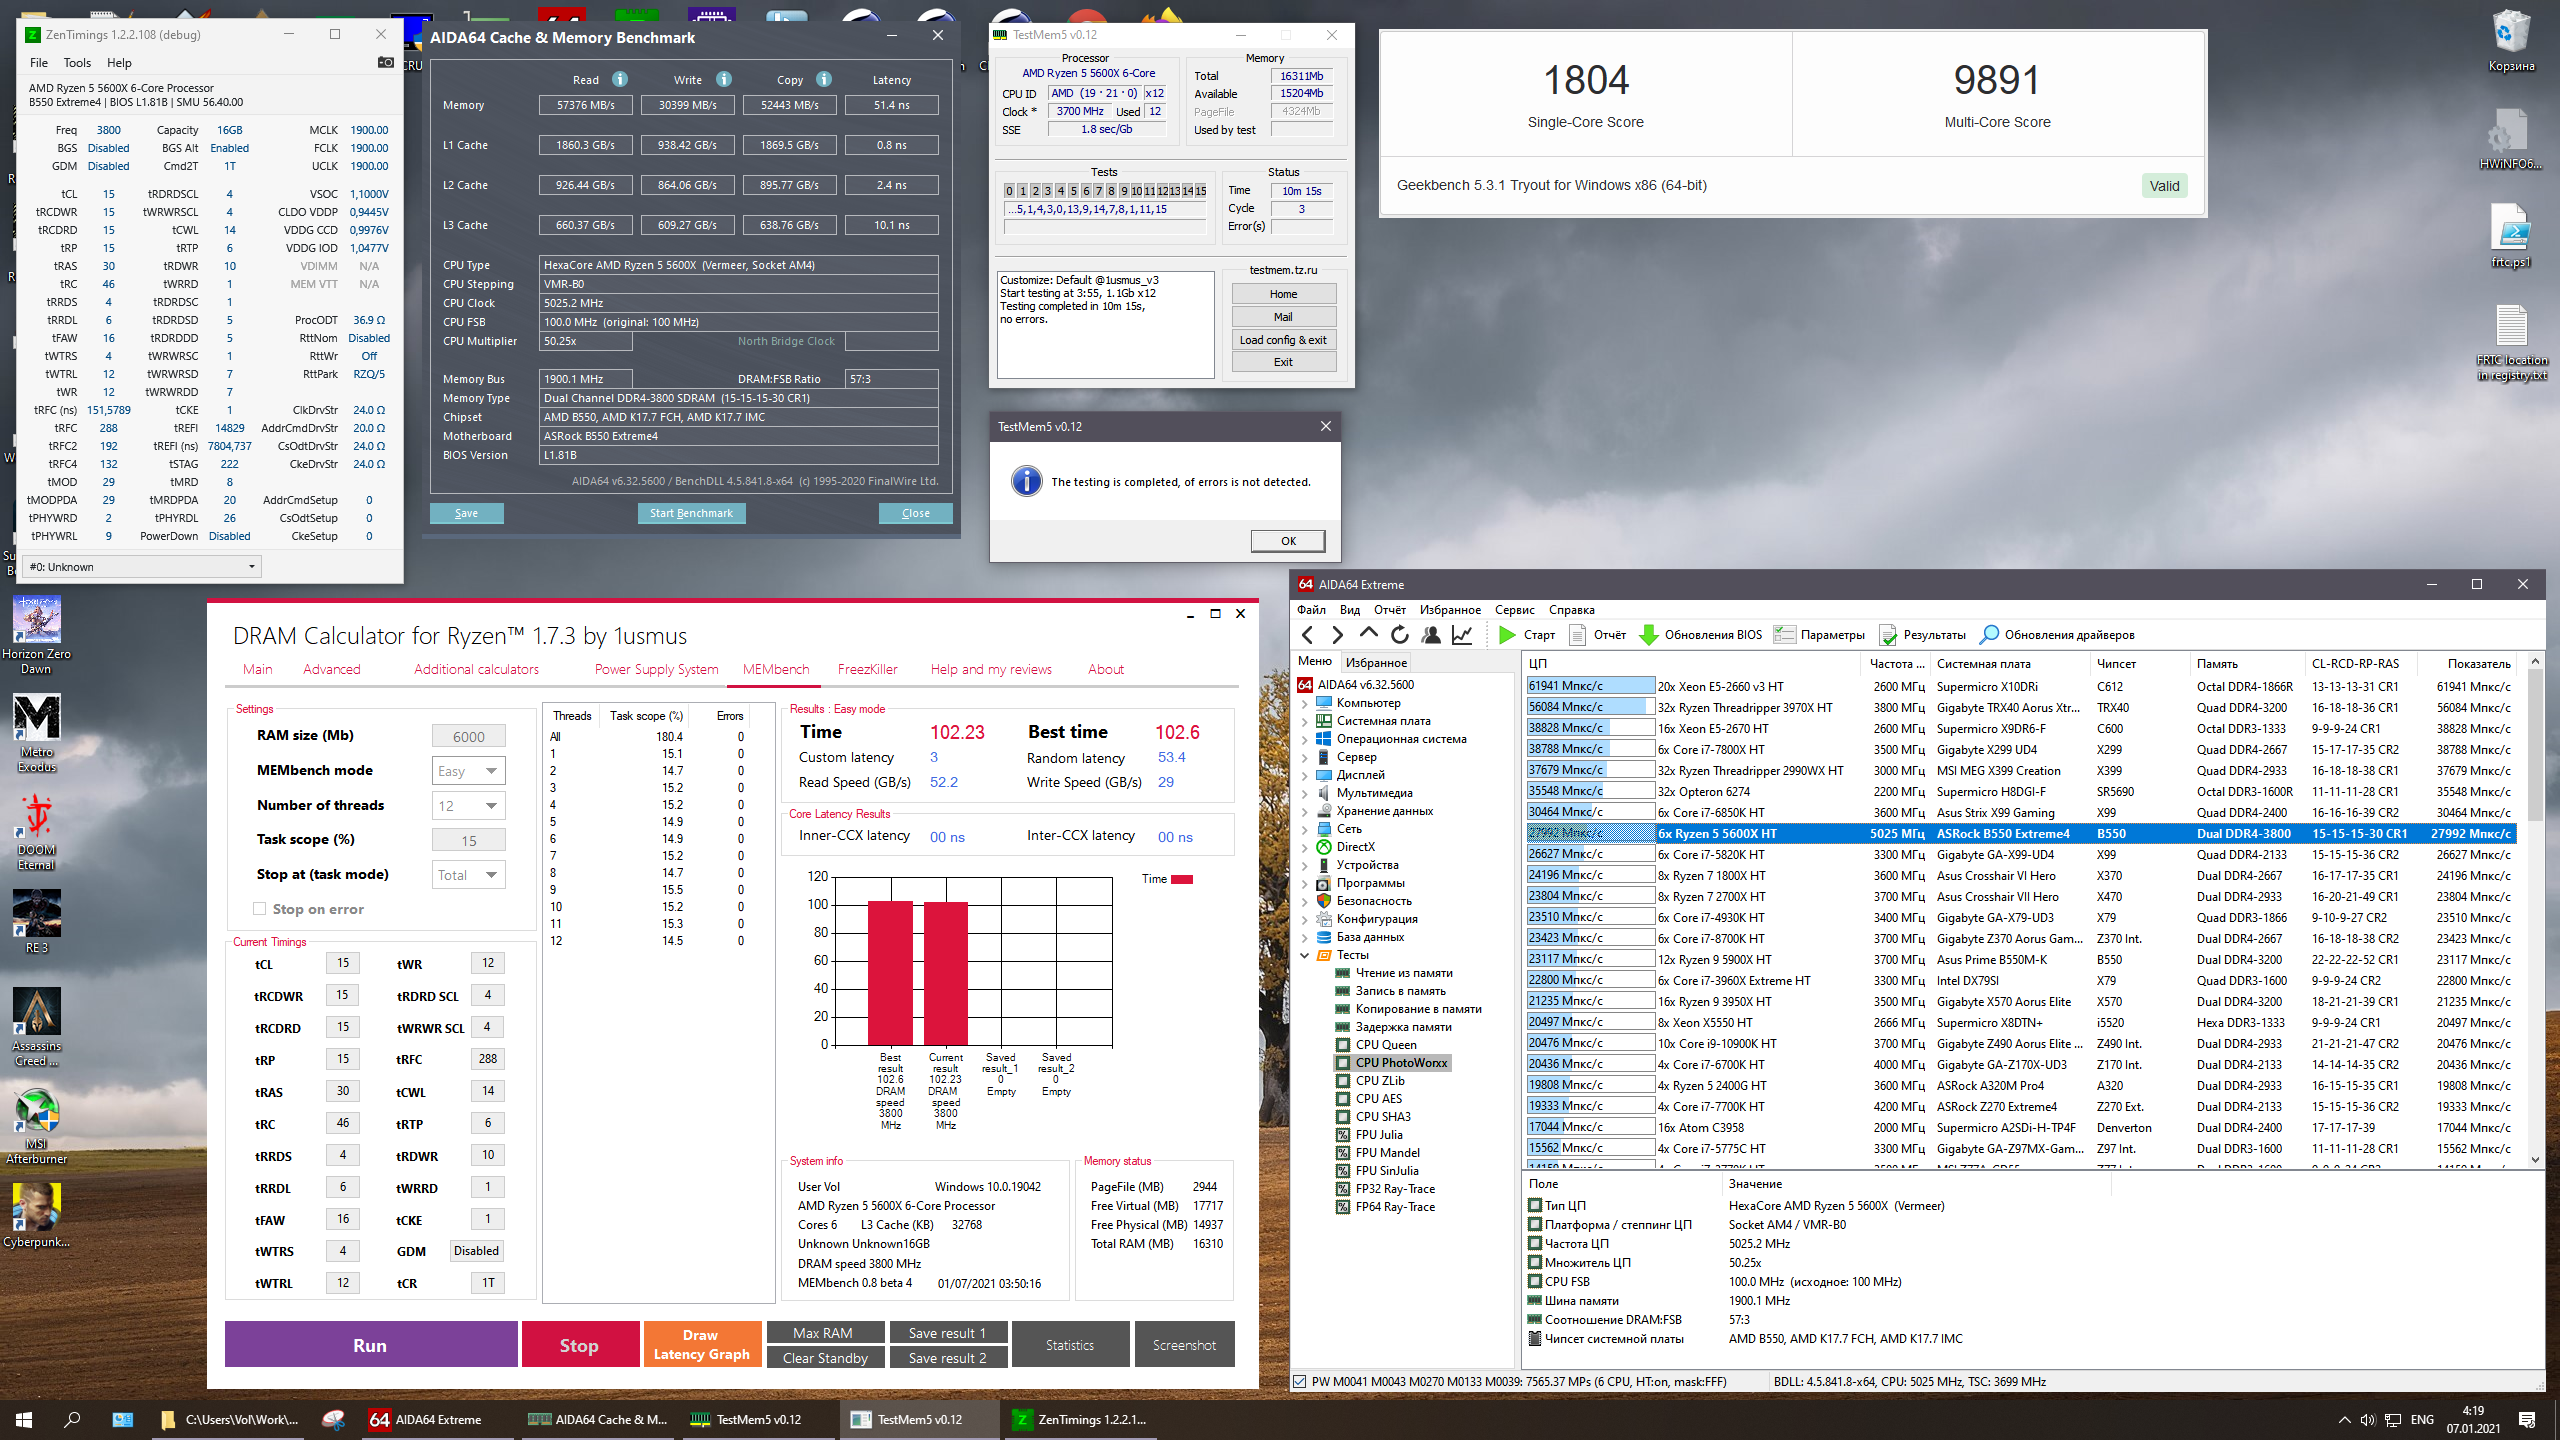Image resolution: width=2560 pixels, height=1440 pixels.
Task: Enable the Stop on error checkbox
Action: [x=260, y=909]
